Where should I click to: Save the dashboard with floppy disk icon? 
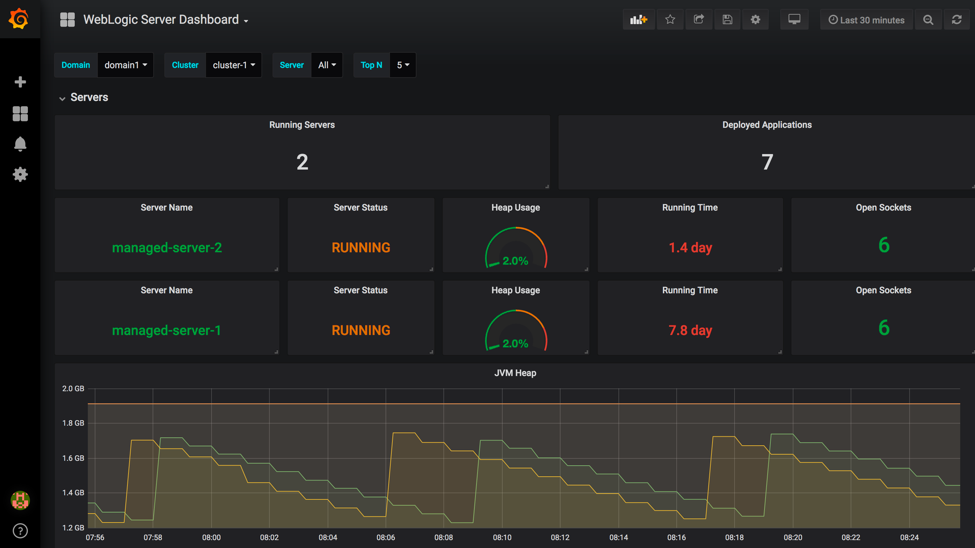727,20
